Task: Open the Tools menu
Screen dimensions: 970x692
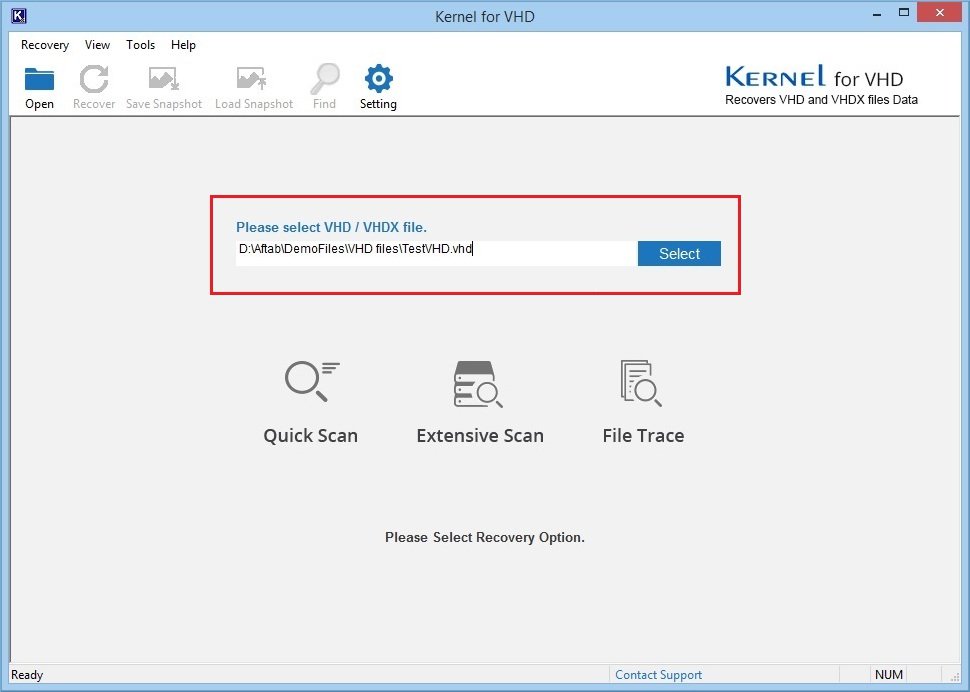Action: tap(140, 45)
